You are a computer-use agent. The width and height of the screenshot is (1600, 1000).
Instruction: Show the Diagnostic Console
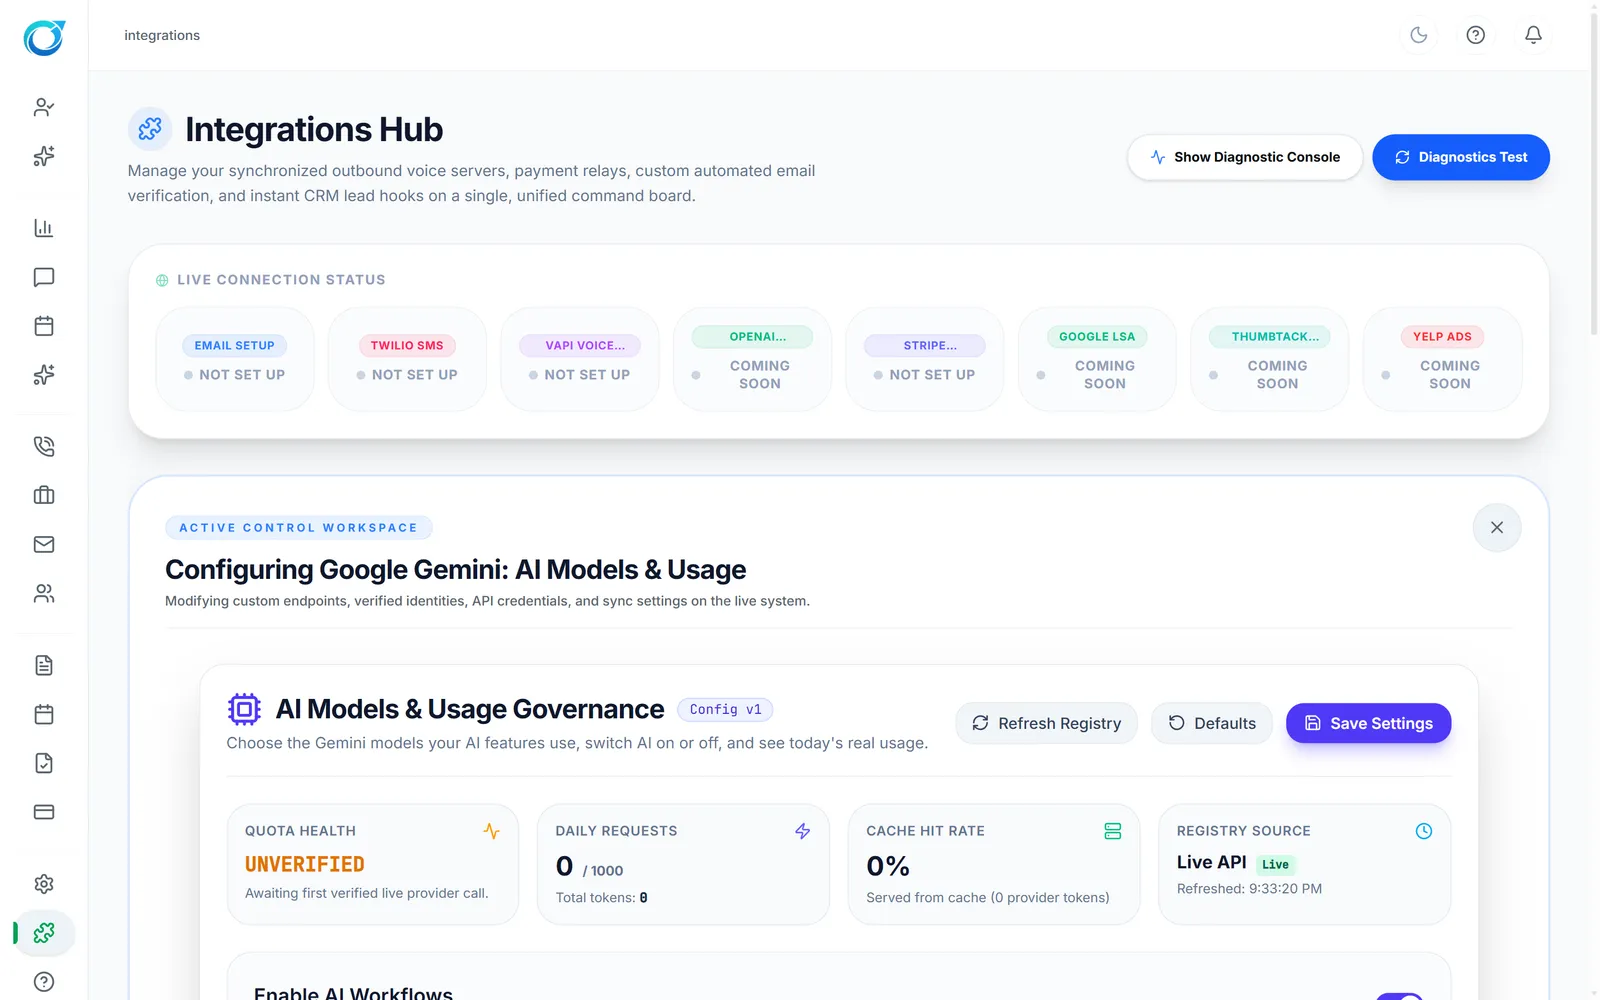click(x=1245, y=157)
